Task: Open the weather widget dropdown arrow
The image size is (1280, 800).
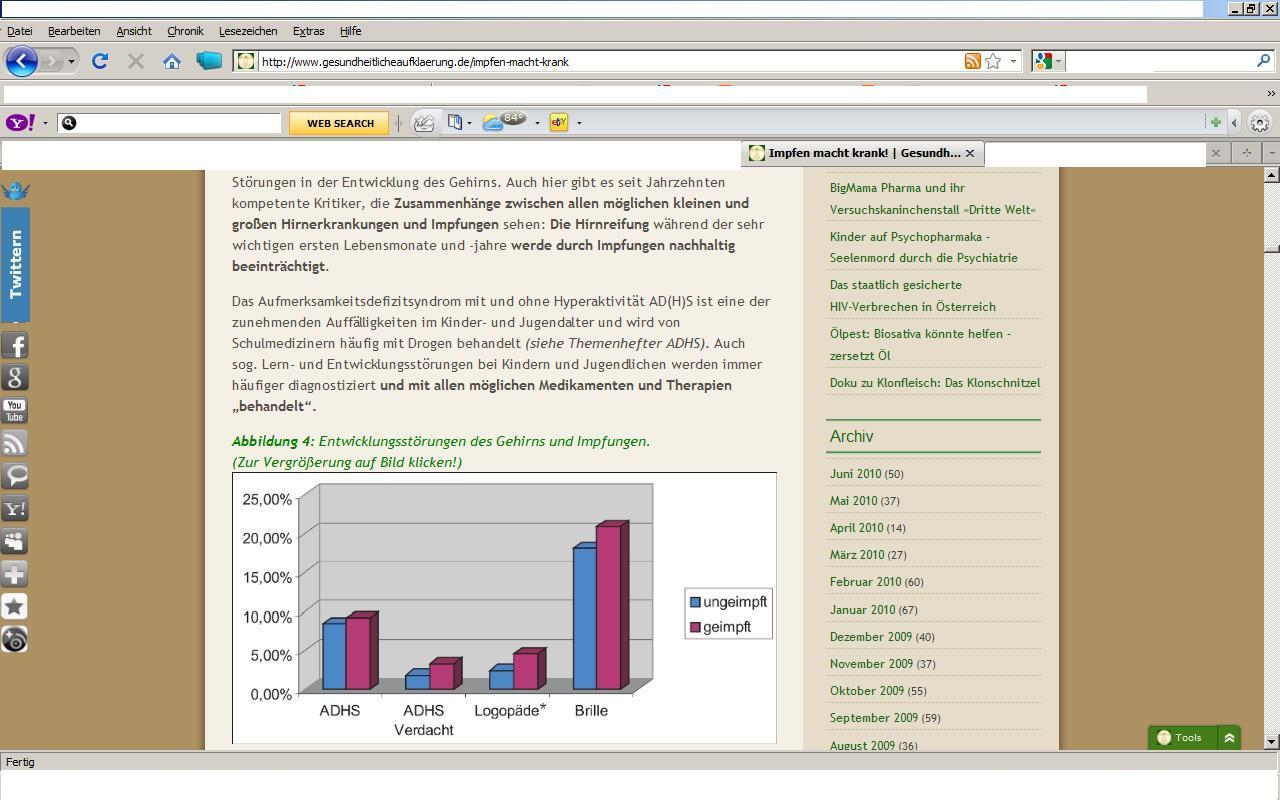Action: [537, 124]
